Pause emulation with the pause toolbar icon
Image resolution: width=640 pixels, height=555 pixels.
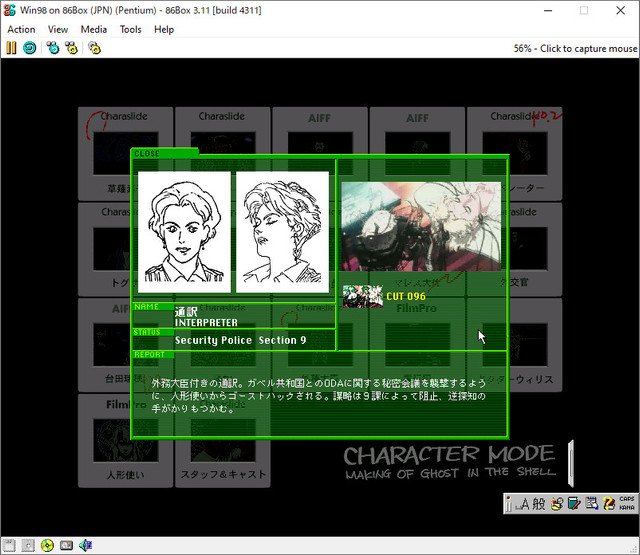coord(11,48)
